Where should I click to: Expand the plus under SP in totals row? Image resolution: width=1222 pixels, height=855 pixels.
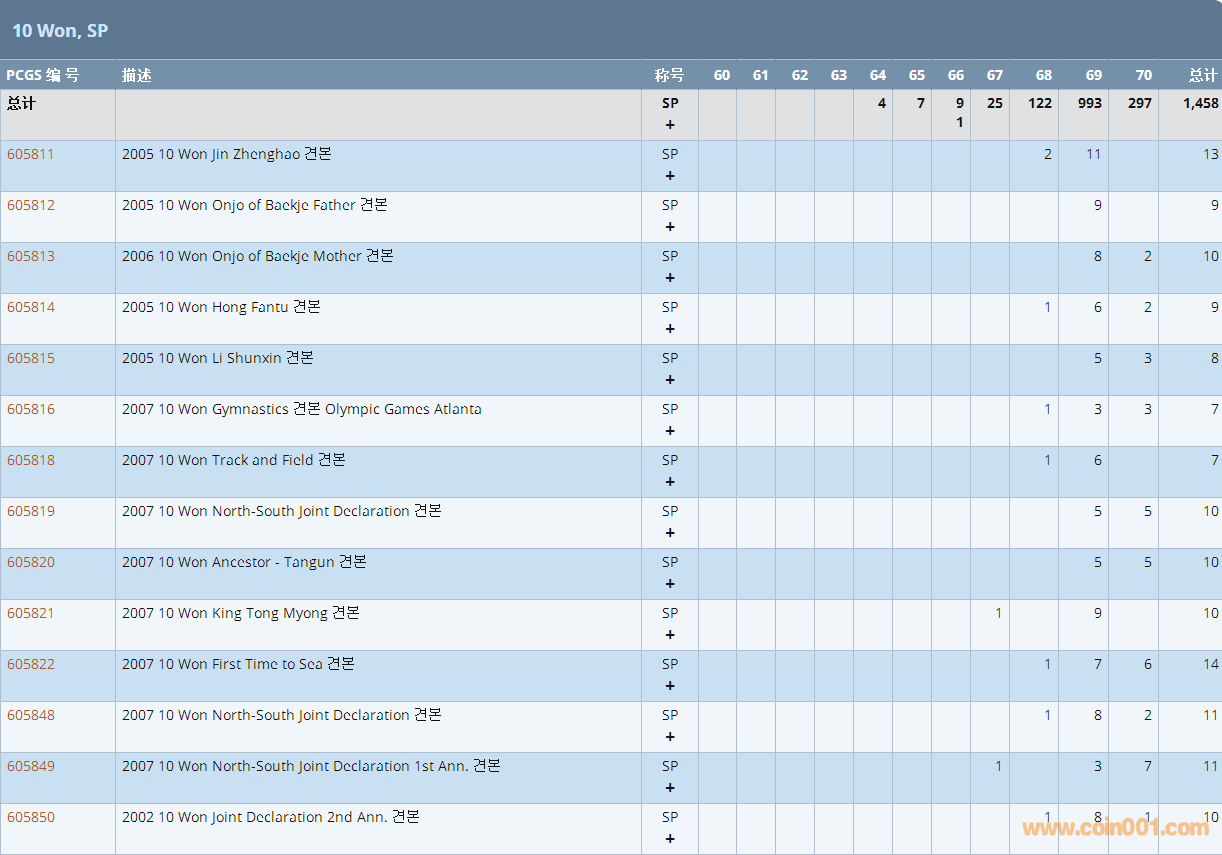670,125
